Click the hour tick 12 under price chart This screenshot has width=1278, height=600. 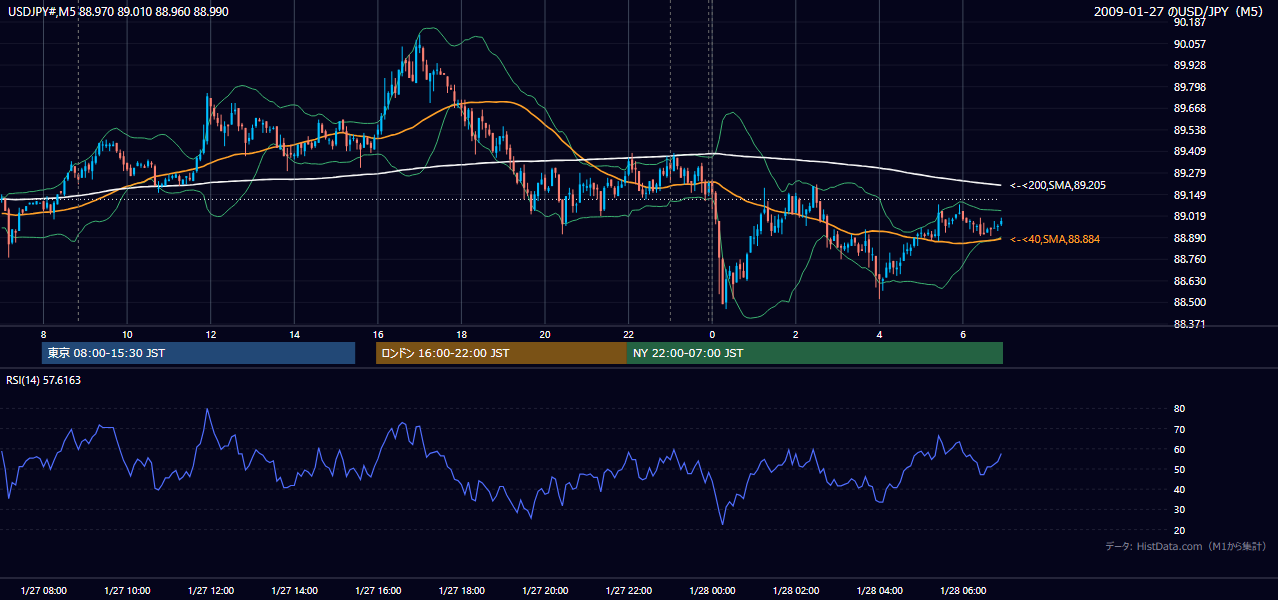tap(210, 334)
